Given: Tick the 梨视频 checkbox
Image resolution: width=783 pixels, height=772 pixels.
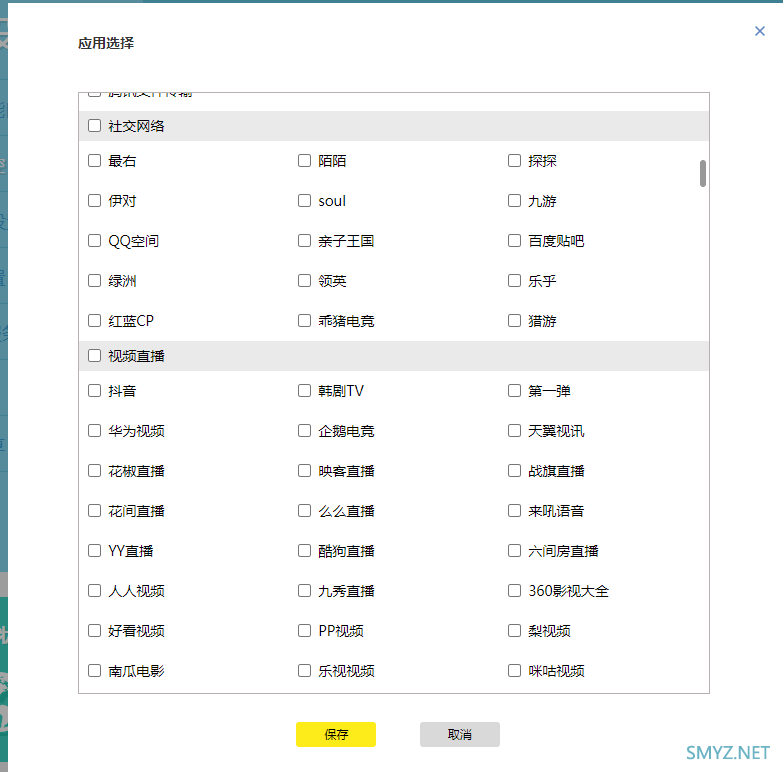Looking at the screenshot, I should (x=514, y=631).
